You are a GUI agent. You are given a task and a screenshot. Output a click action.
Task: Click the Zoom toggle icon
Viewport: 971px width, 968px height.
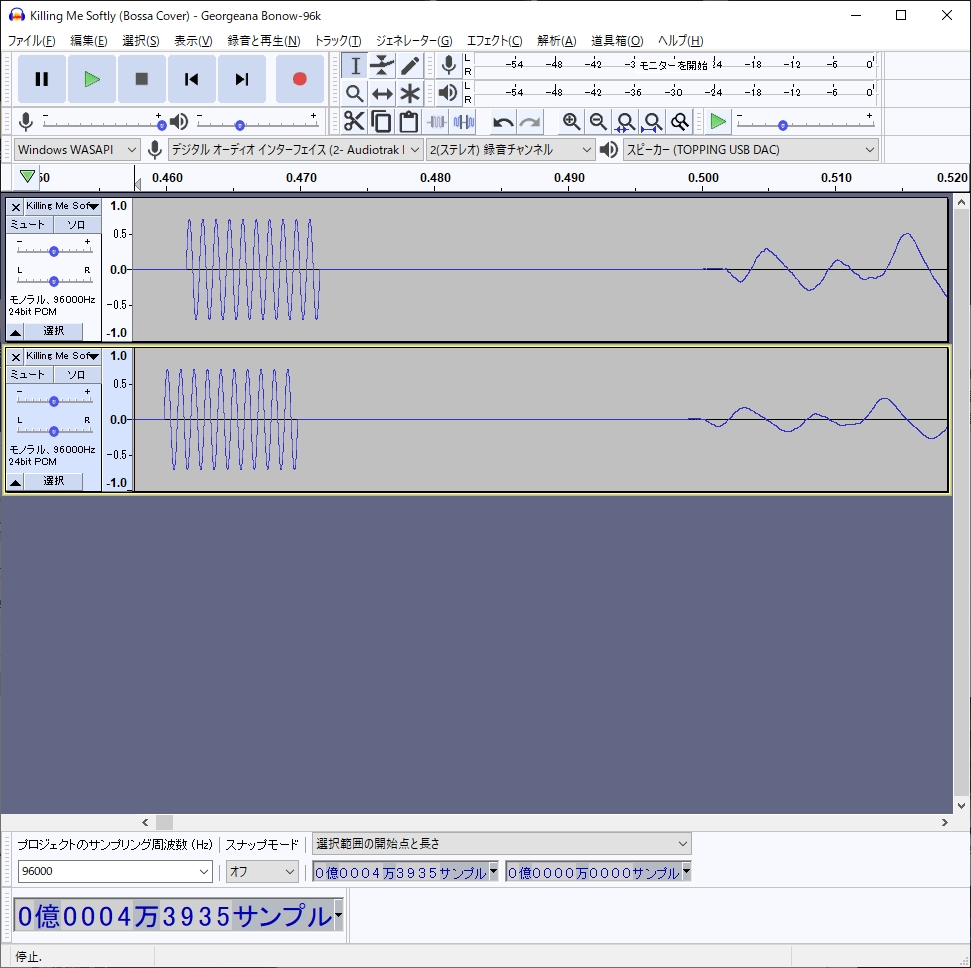680,121
